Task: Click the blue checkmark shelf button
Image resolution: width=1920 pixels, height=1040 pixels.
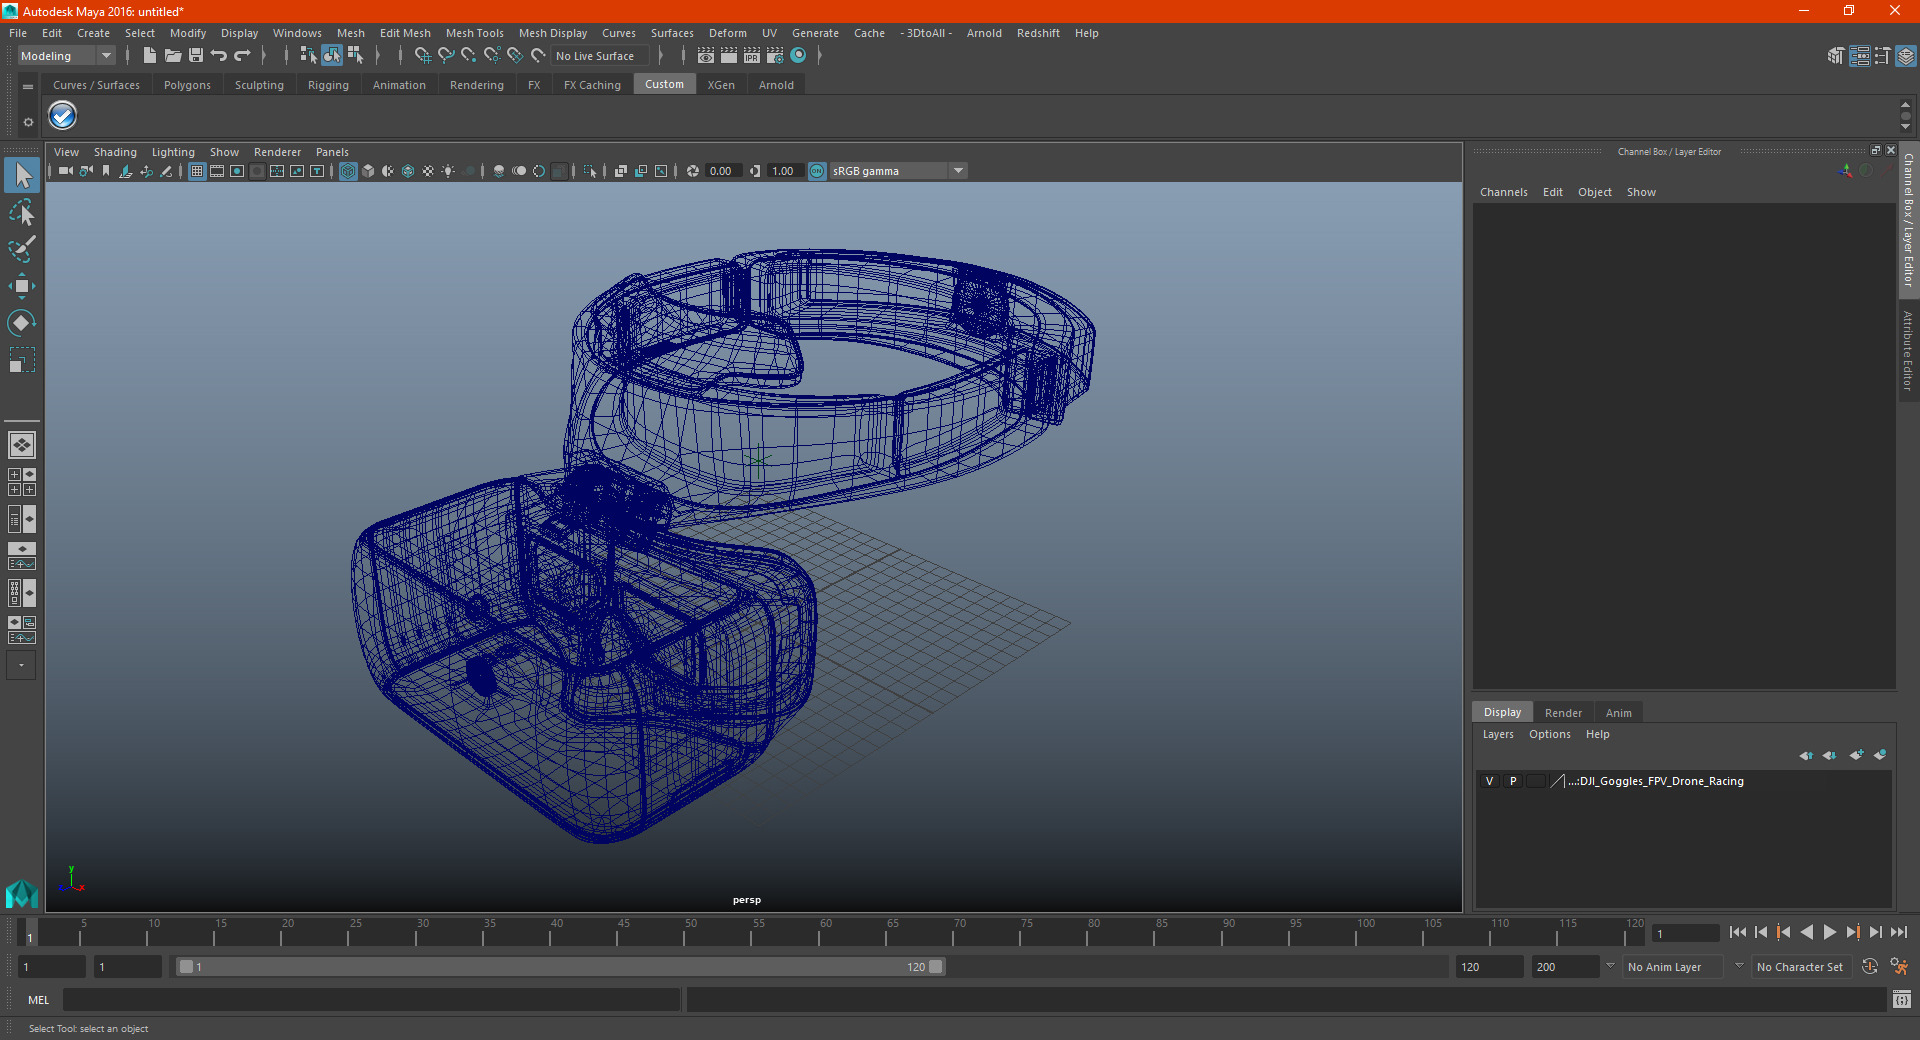Action: coord(63,116)
